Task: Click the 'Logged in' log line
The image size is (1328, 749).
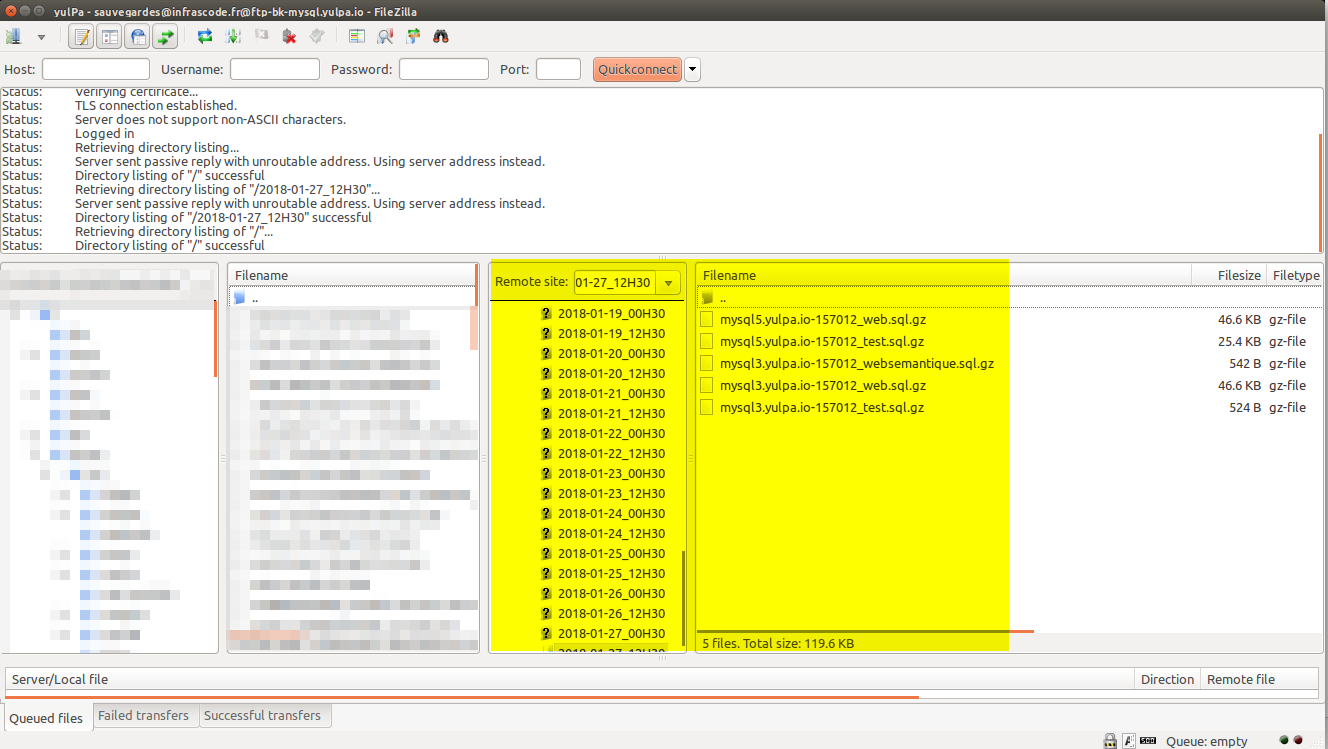Action: (x=105, y=133)
